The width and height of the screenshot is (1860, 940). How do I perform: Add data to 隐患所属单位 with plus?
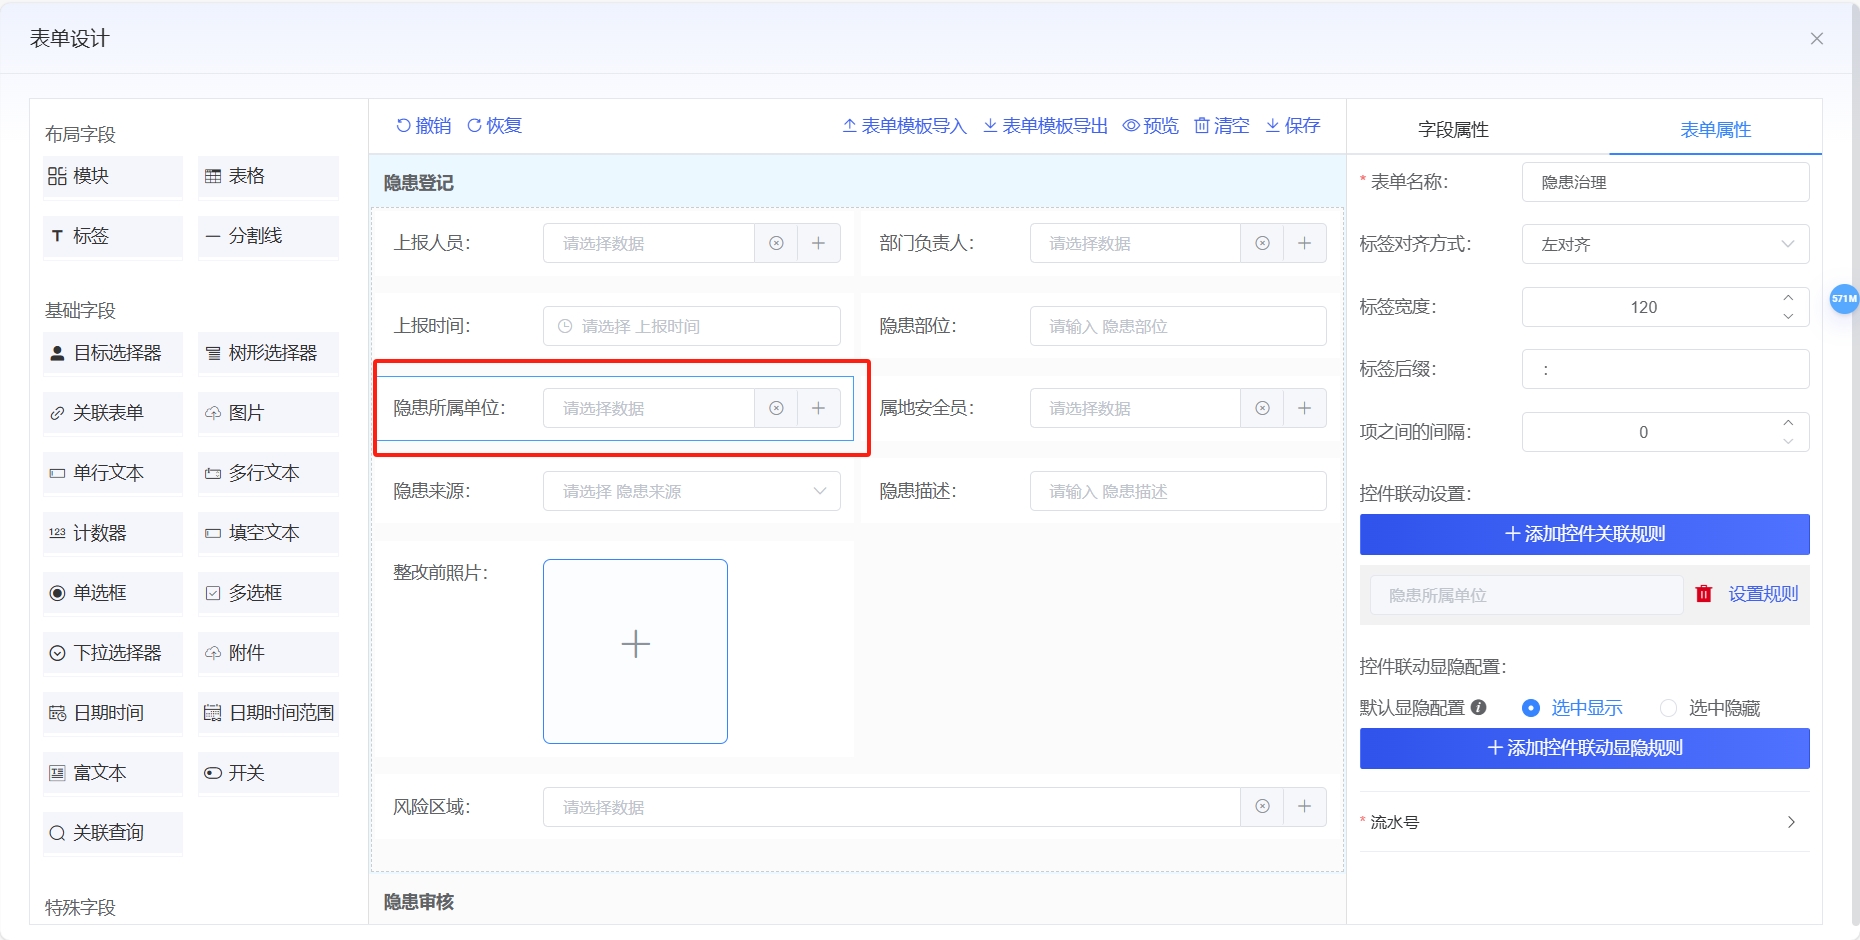(819, 408)
